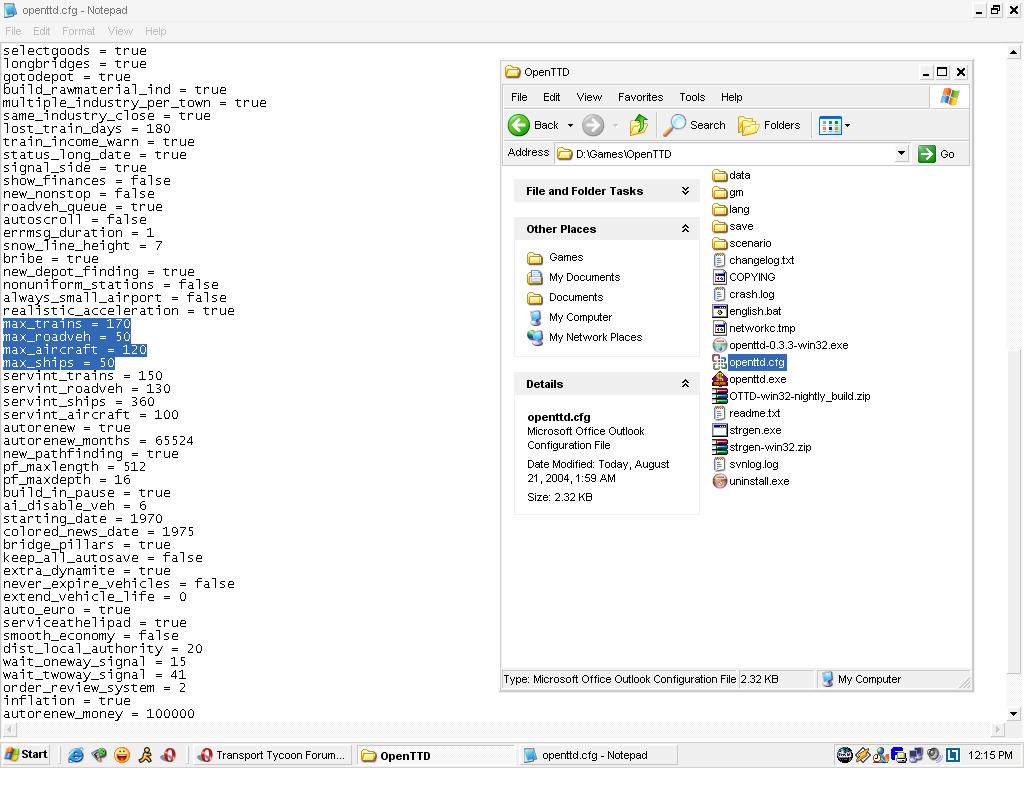Open the Views icon in Explorer toolbar

tap(830, 125)
